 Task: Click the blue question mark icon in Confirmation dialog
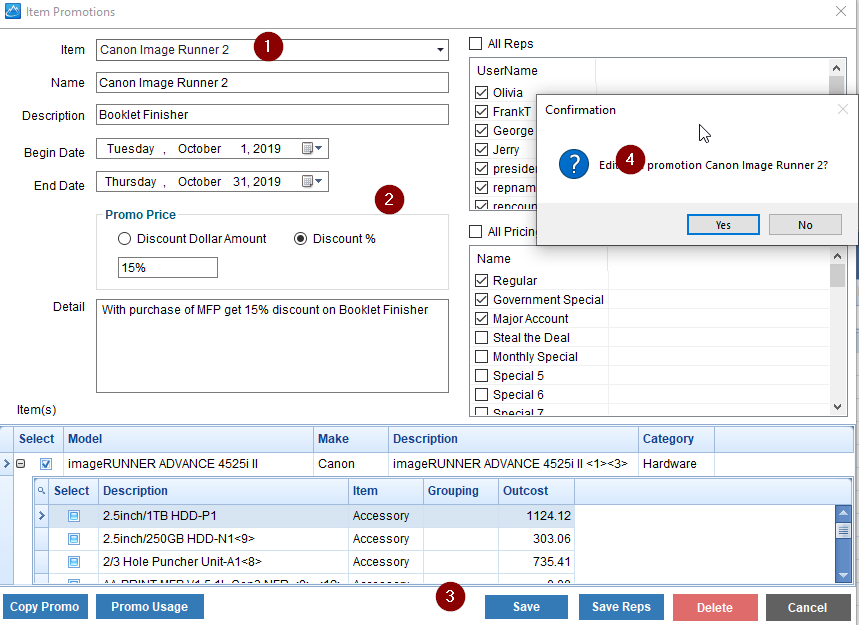[574, 164]
